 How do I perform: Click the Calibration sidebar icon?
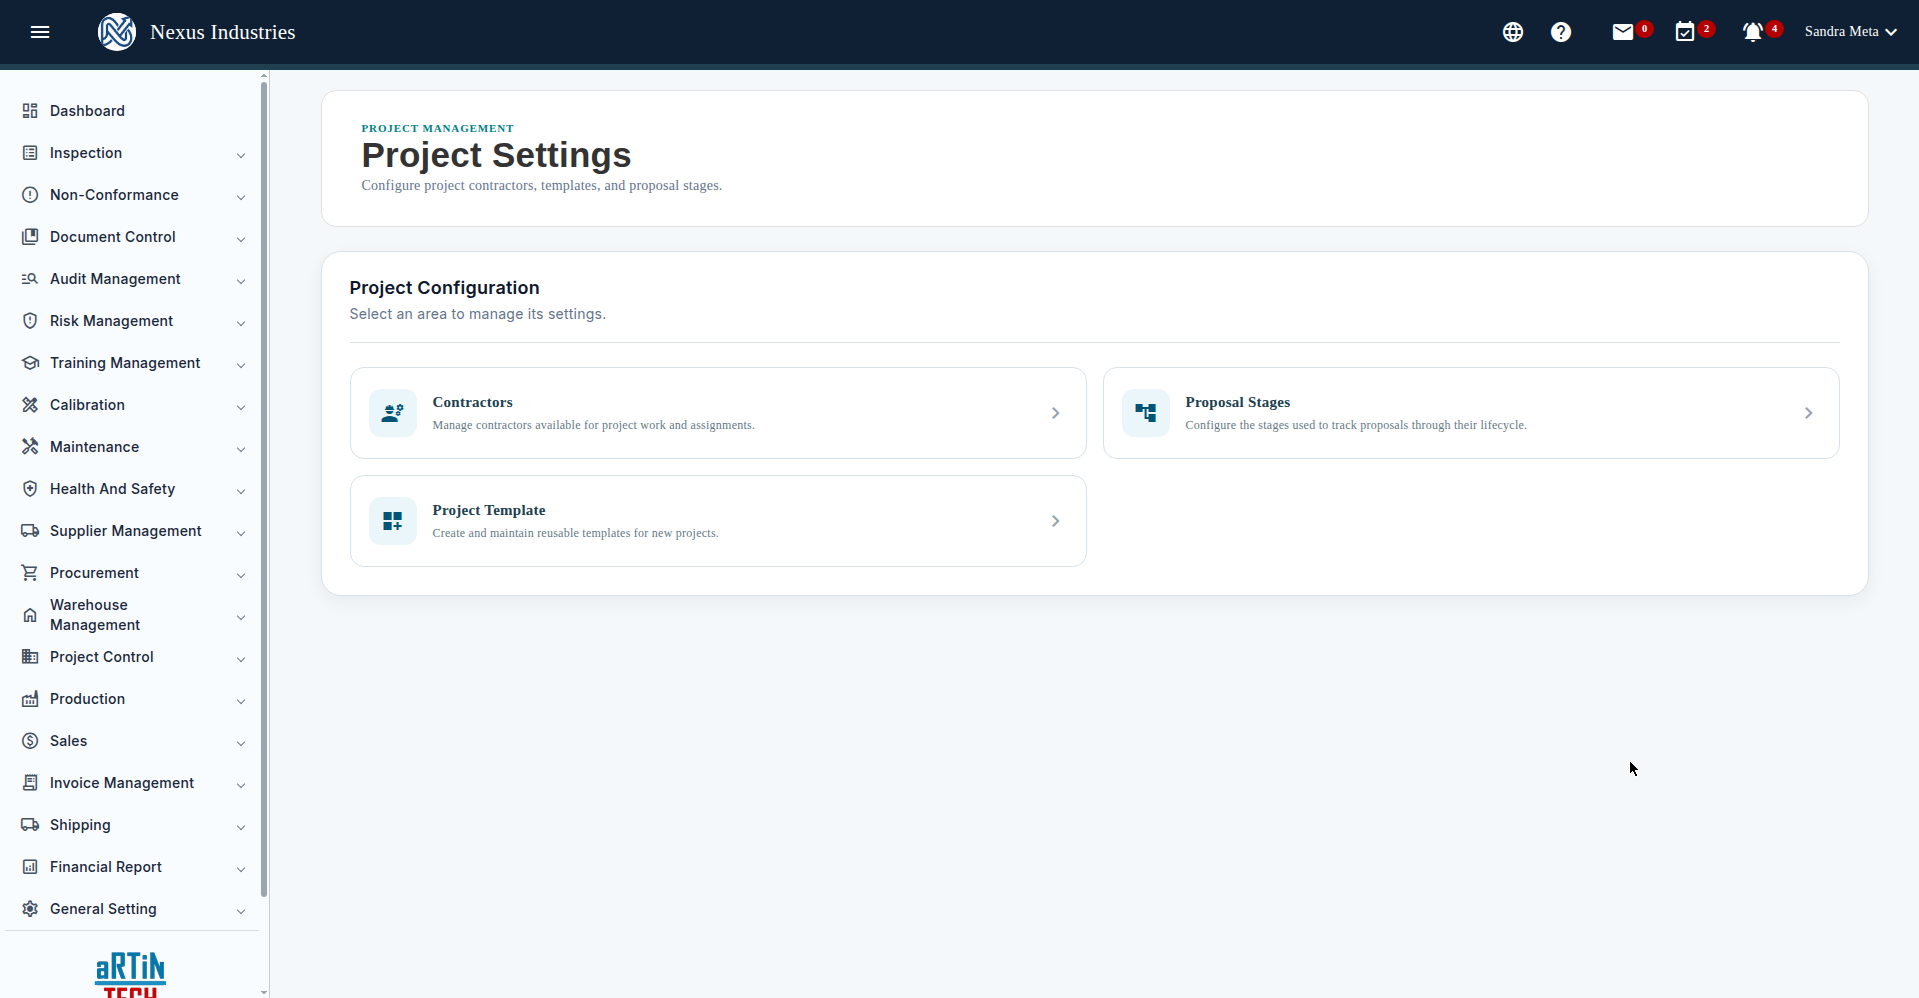pyautogui.click(x=30, y=405)
